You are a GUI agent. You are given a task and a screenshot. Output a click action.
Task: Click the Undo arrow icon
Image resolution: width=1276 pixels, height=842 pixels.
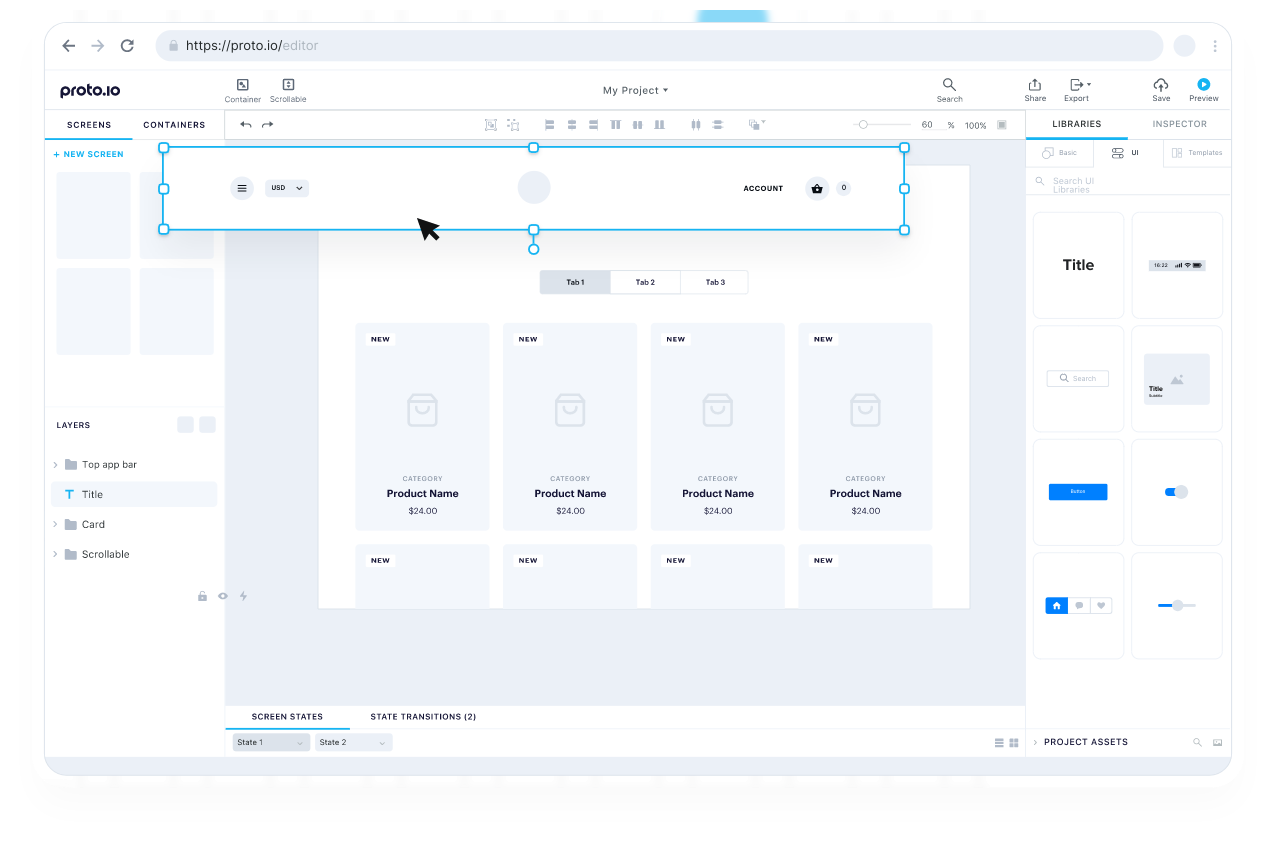(246, 125)
